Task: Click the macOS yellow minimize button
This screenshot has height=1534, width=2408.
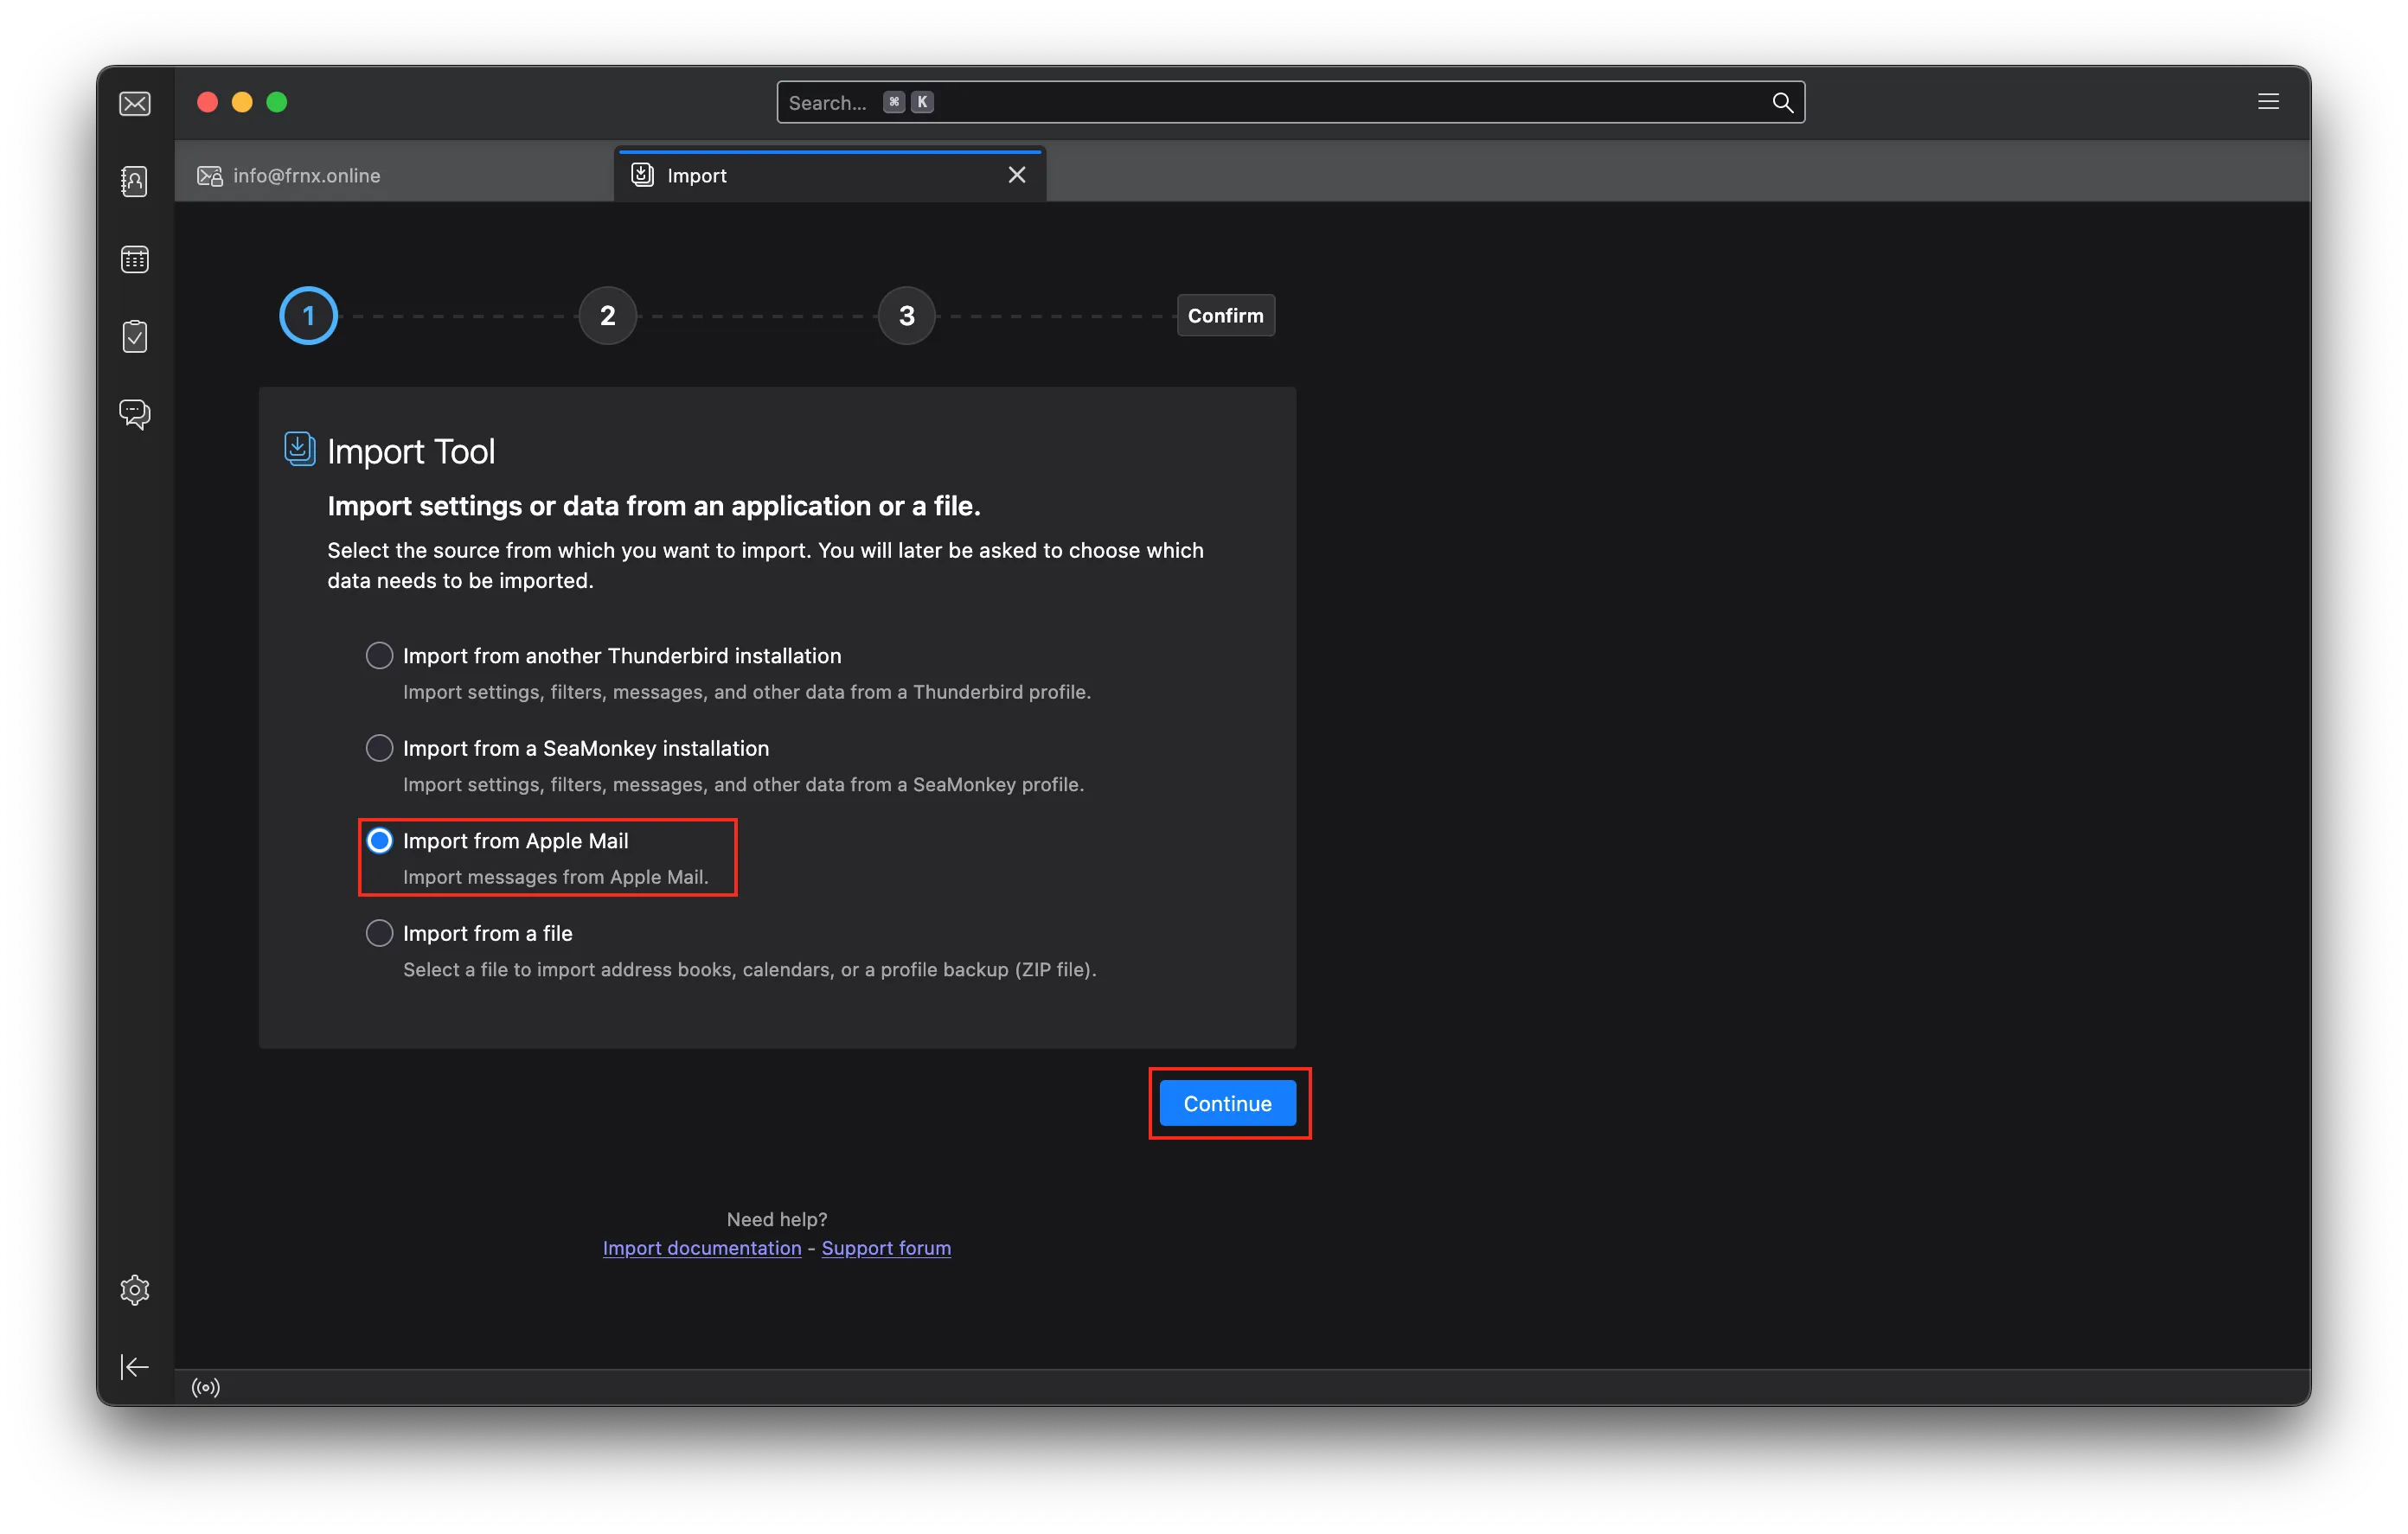Action: tap(242, 102)
